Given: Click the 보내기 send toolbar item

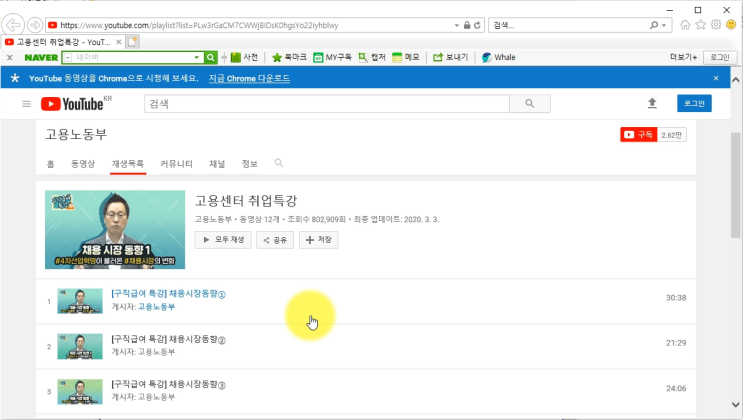Looking at the screenshot, I should (x=450, y=57).
